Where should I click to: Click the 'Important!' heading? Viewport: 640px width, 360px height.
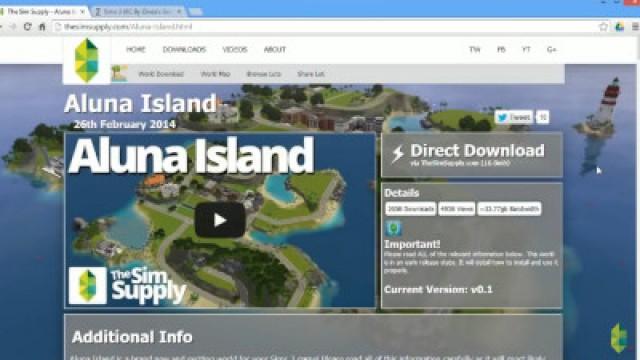pyautogui.click(x=412, y=244)
